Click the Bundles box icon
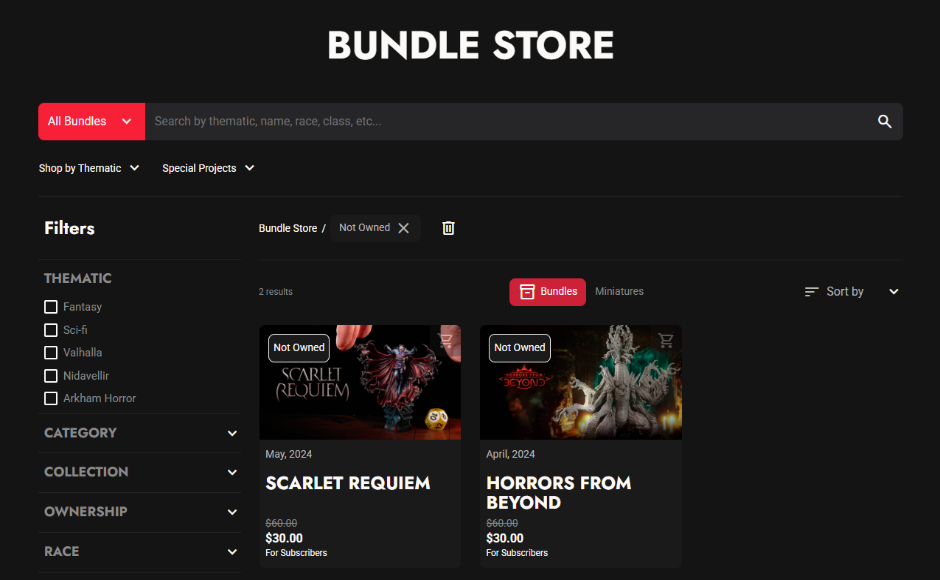The width and height of the screenshot is (940, 580). (527, 291)
